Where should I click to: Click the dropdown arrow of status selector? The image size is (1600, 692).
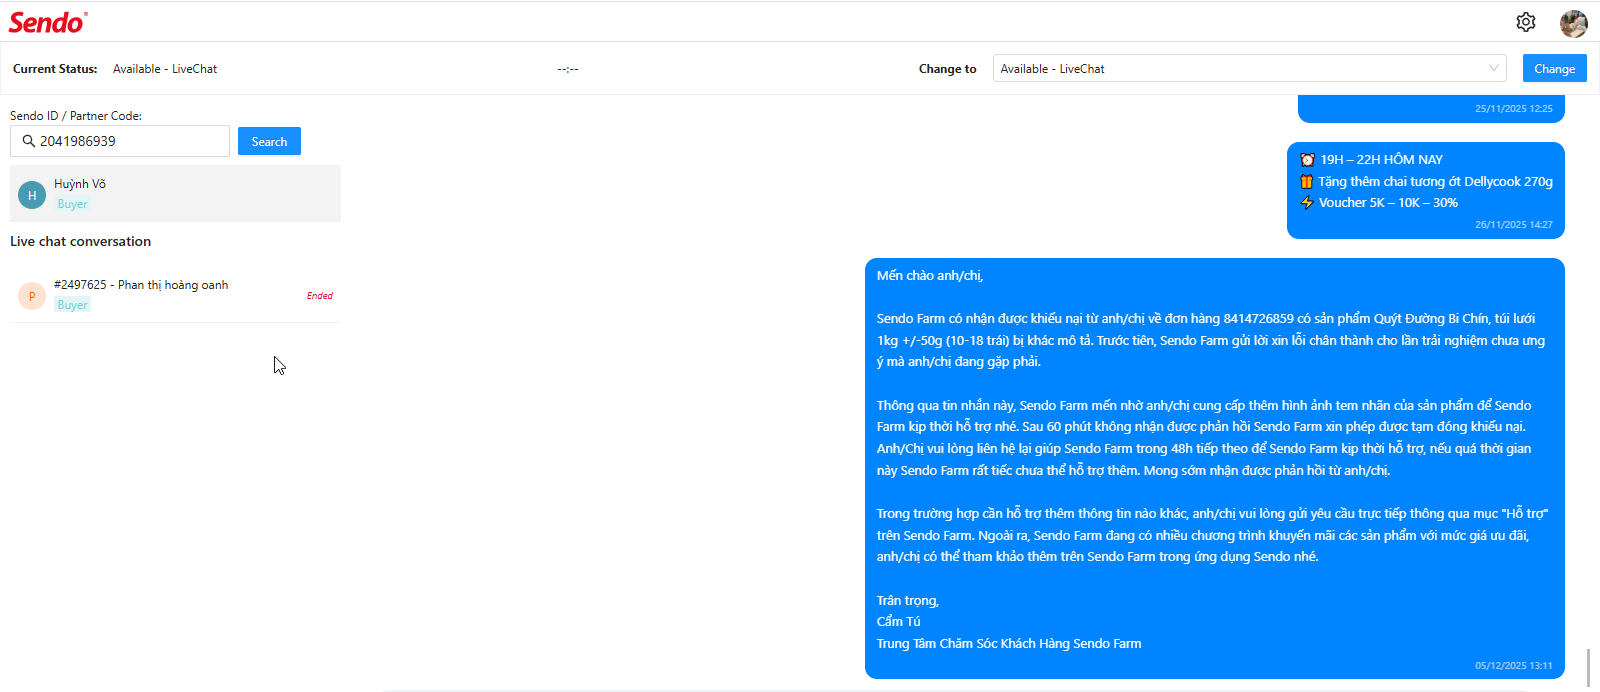pos(1494,68)
